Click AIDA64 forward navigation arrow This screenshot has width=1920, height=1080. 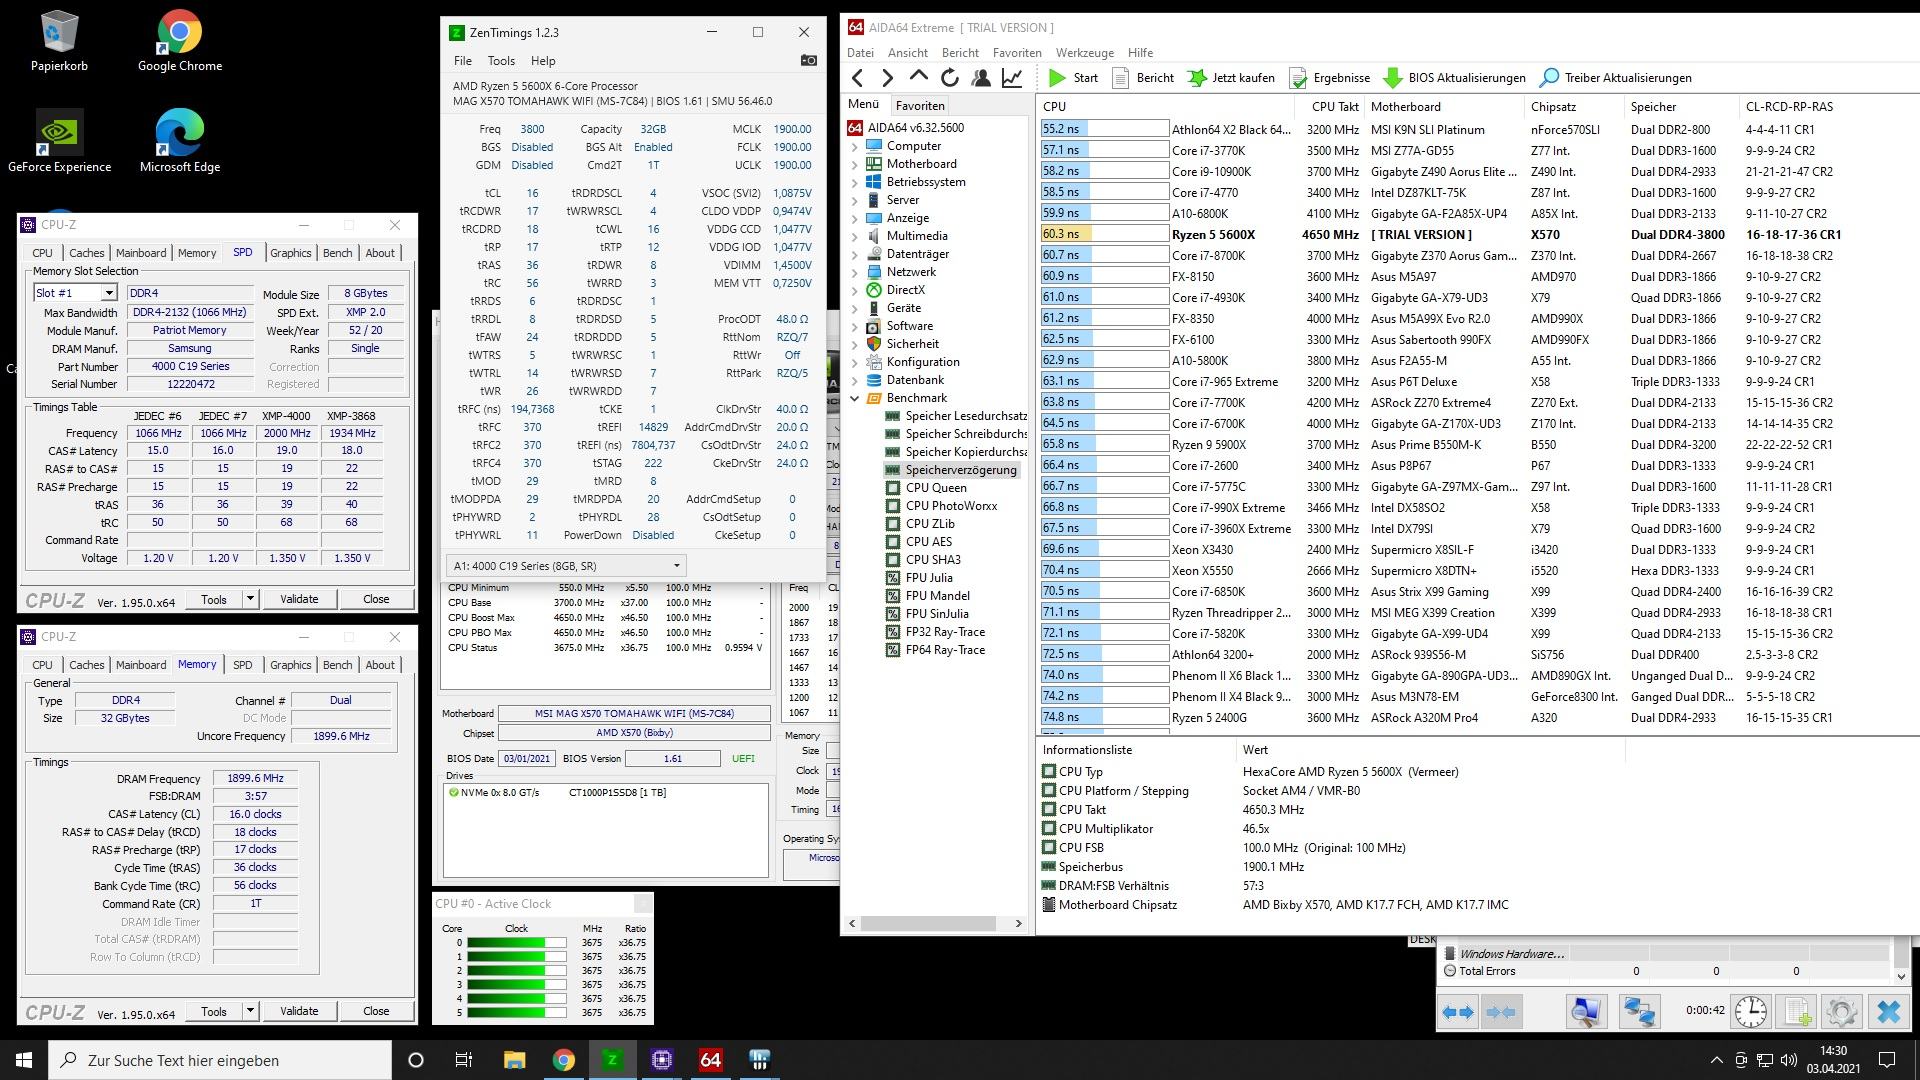pos(887,78)
